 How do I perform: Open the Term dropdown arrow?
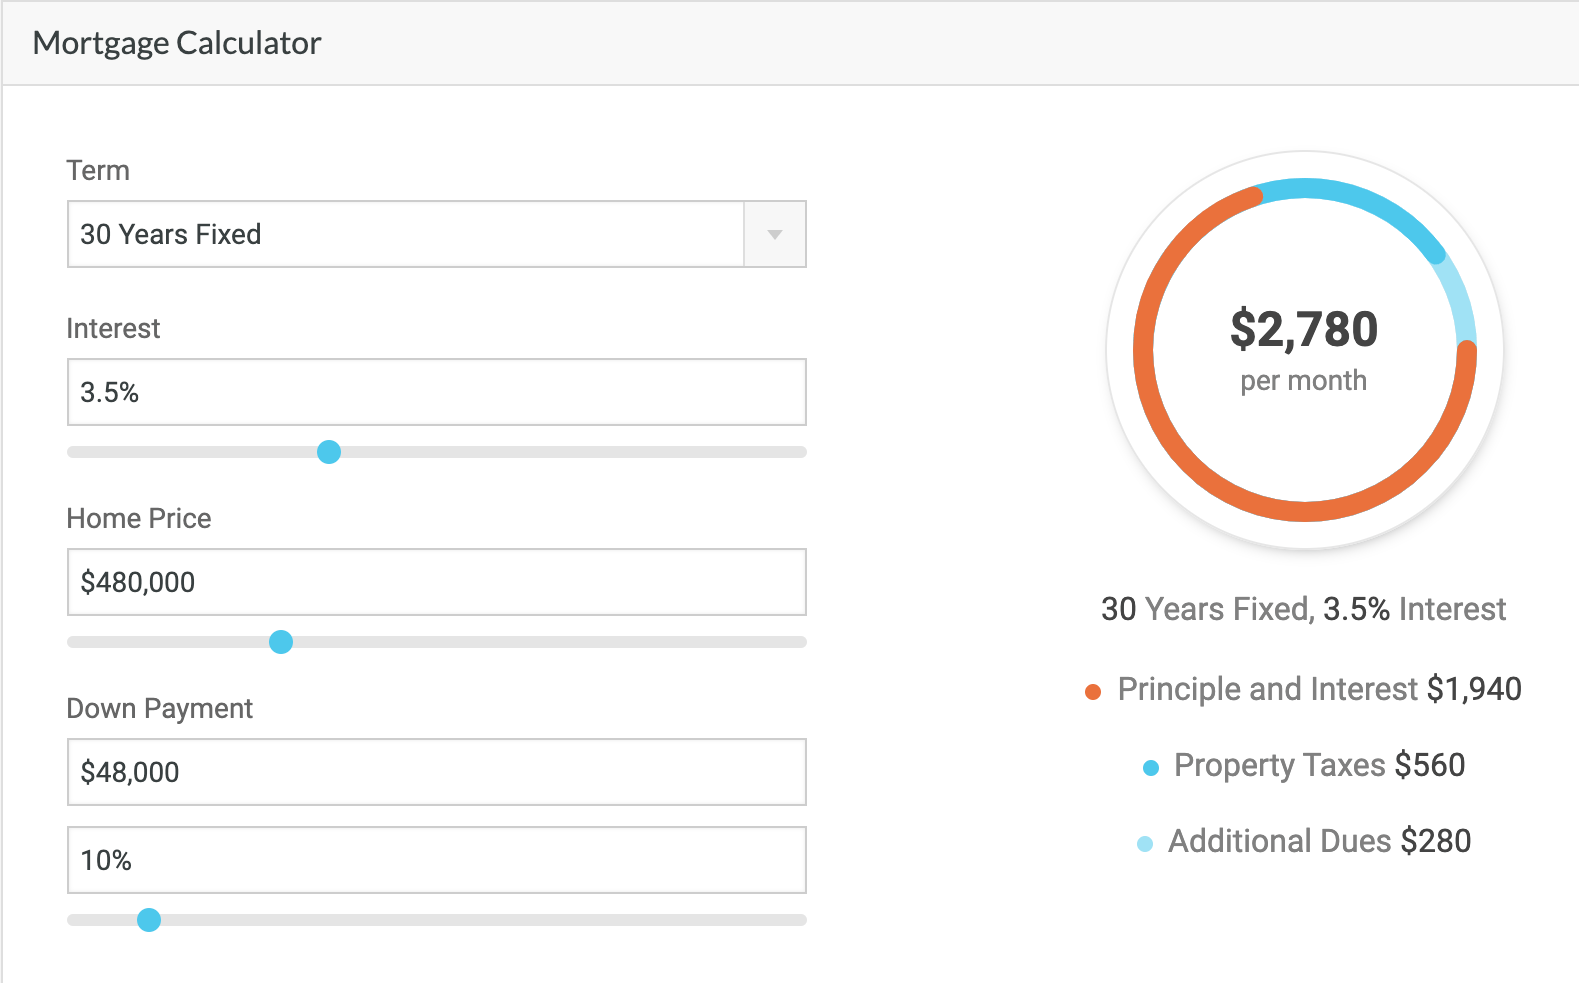click(x=774, y=234)
